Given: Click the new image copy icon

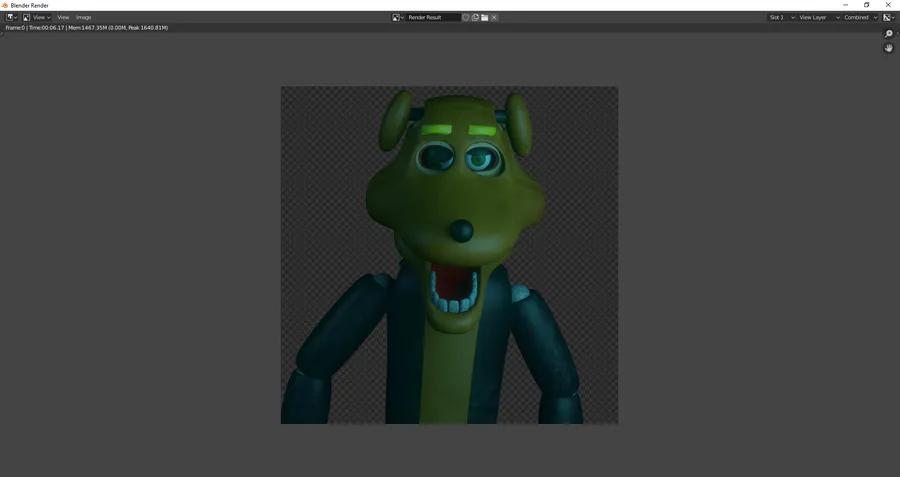Looking at the screenshot, I should point(475,17).
